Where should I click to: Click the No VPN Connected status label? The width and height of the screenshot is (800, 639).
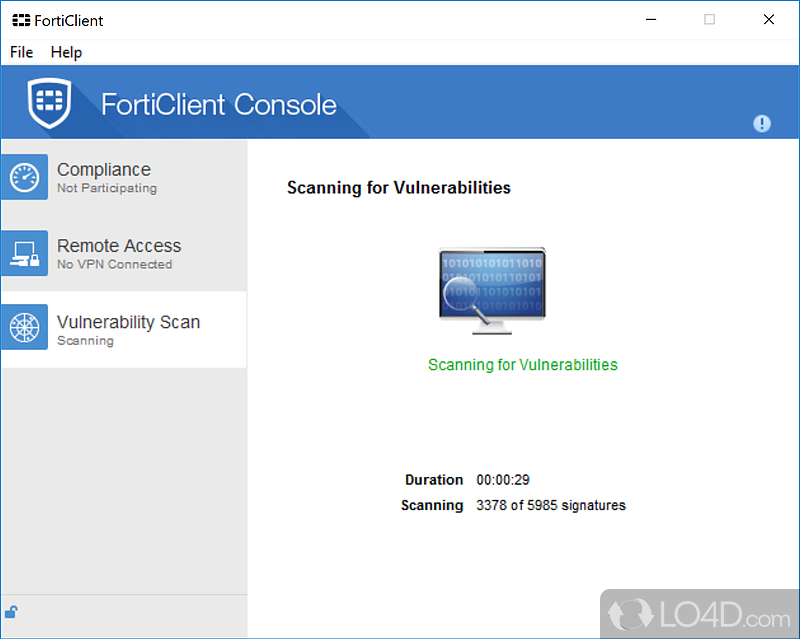(114, 264)
